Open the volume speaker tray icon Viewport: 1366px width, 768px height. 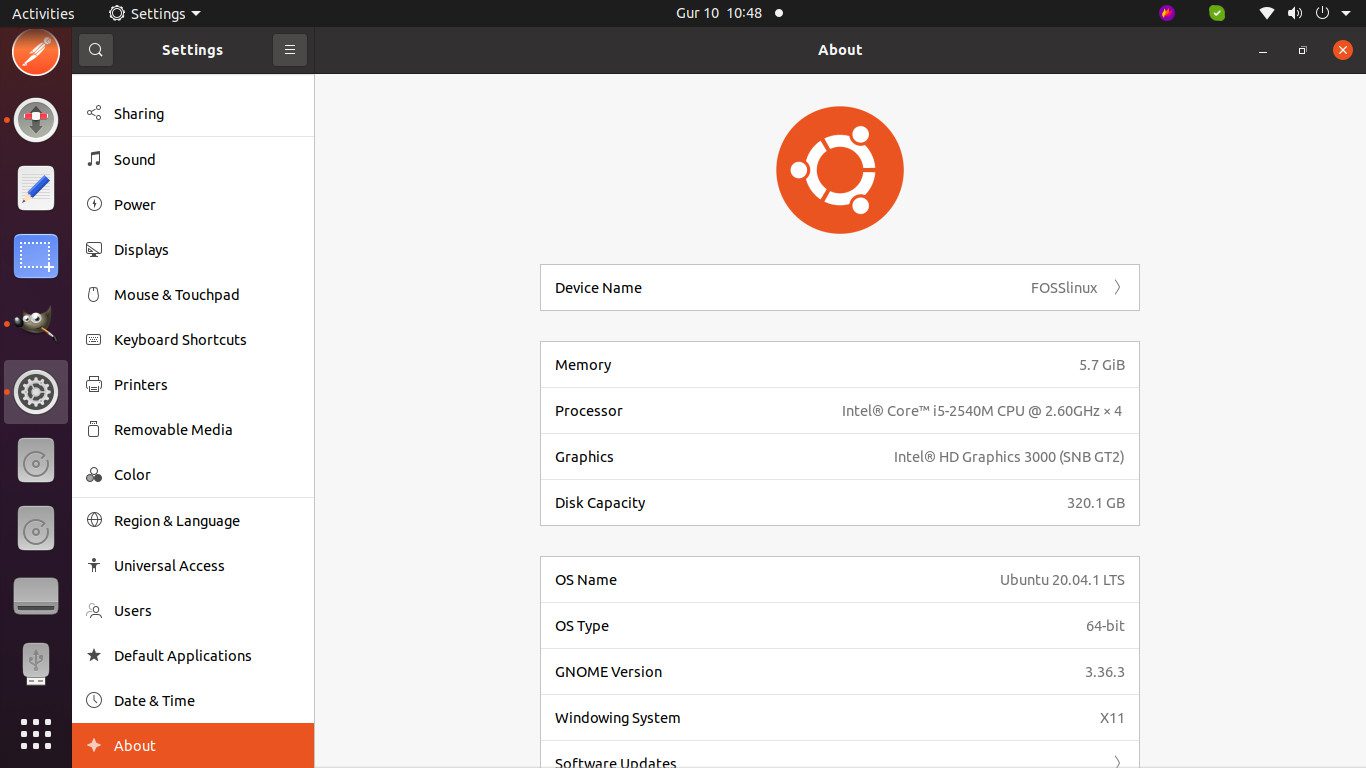tap(1295, 13)
